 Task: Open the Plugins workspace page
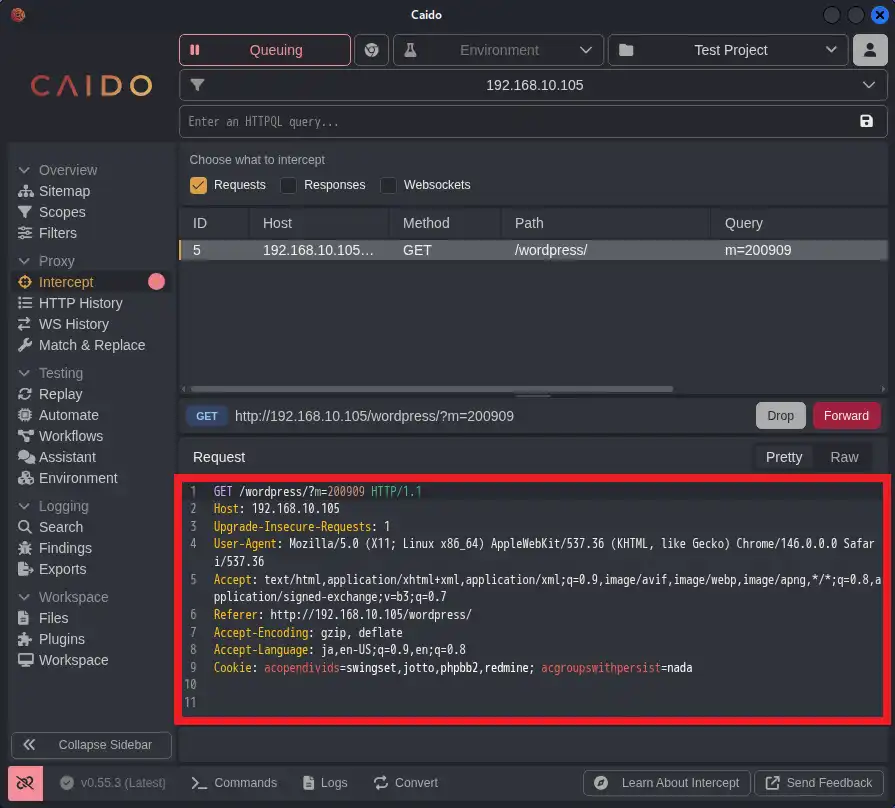61,639
